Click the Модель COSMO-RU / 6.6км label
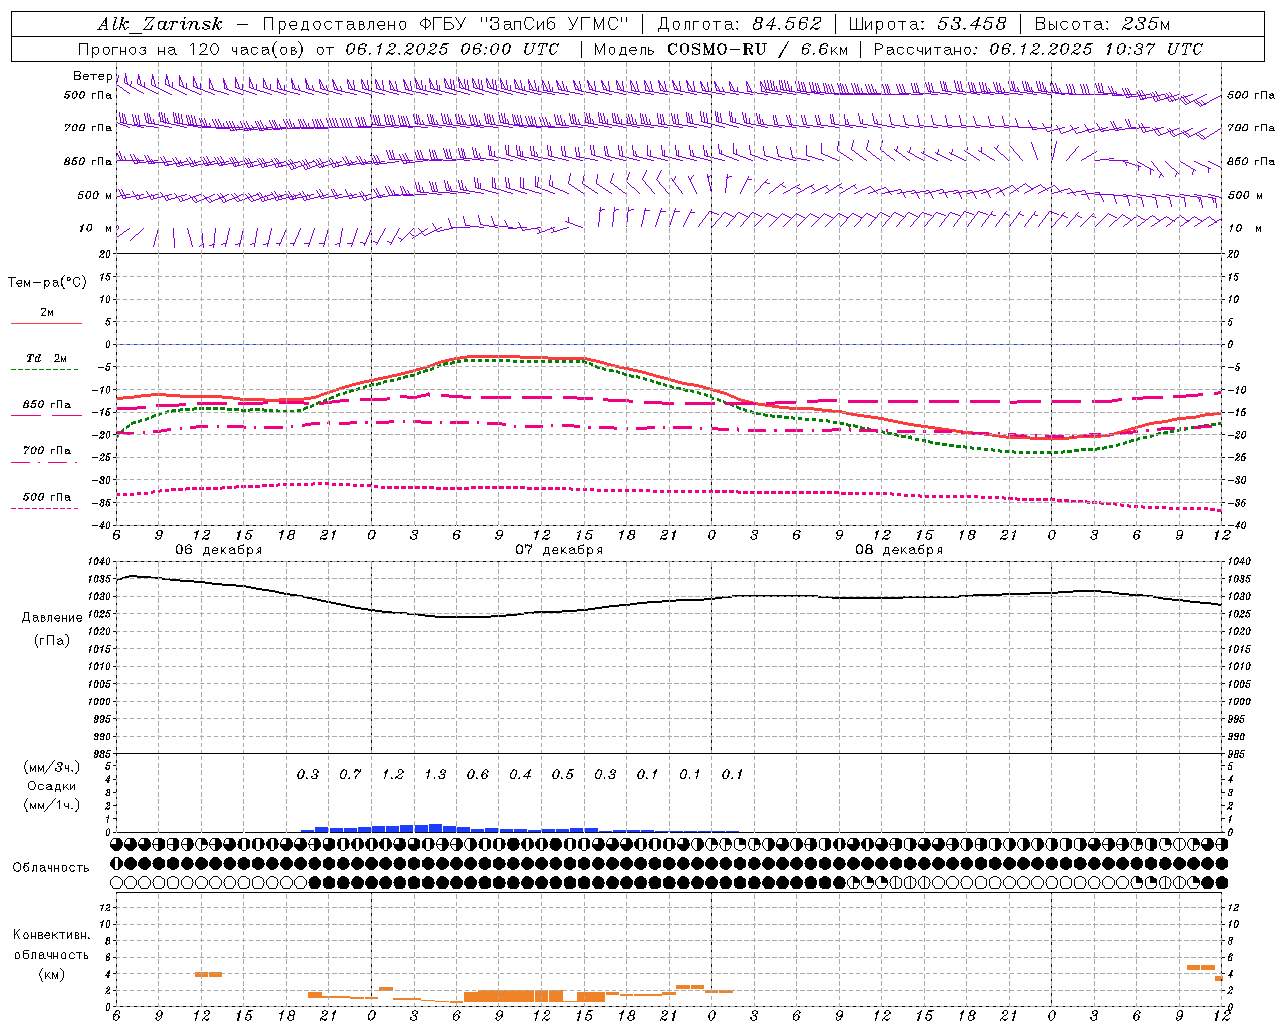1280x1024 pixels. pyautogui.click(x=721, y=49)
